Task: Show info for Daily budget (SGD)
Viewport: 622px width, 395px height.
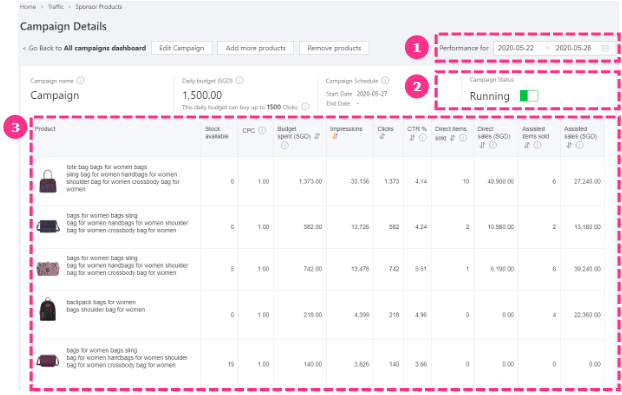Action: click(x=240, y=81)
